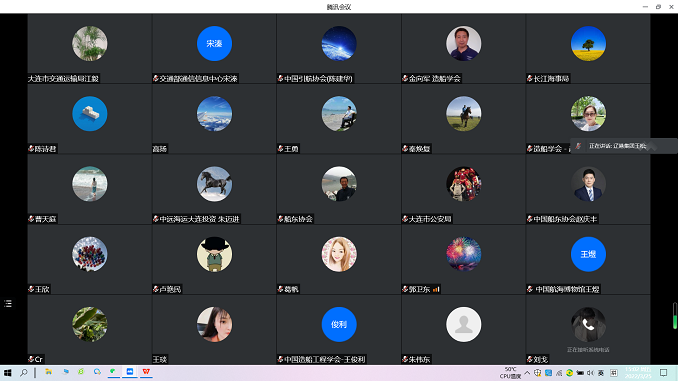Select the 俊利 blue avatar tile
Viewport: 678px width, 381px height.
pos(339,324)
